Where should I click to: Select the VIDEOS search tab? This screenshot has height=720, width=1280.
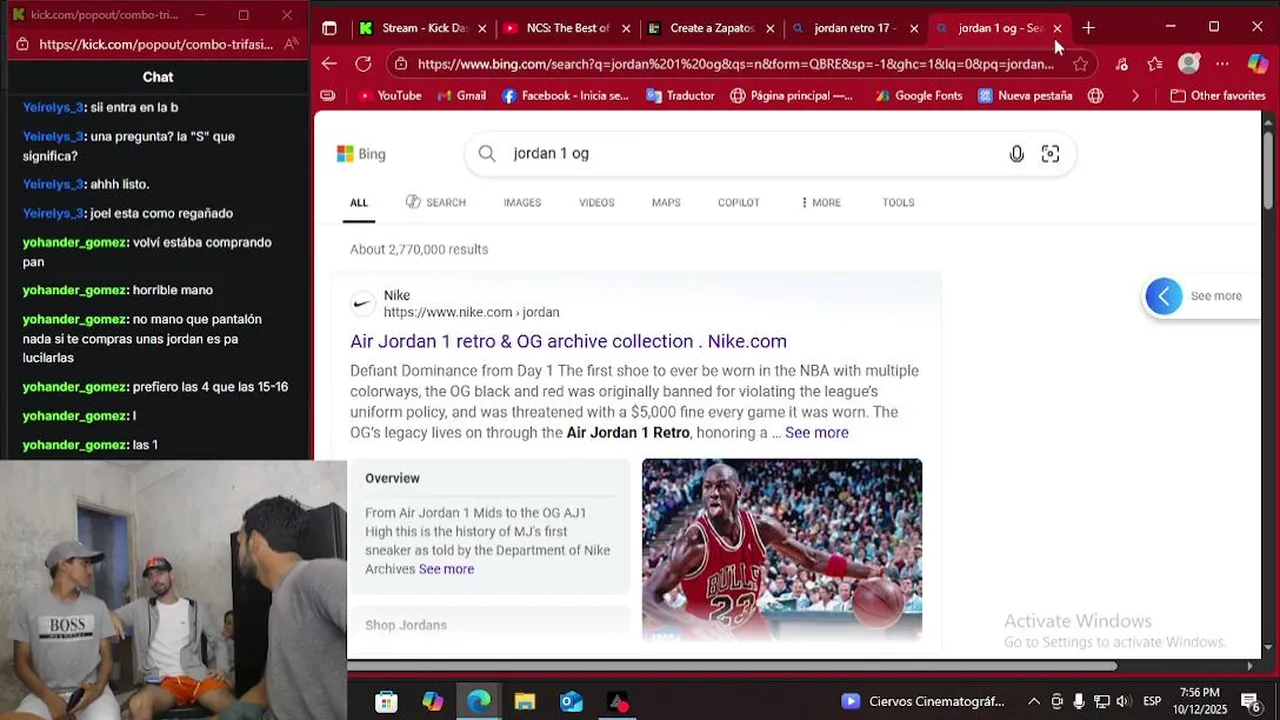[x=597, y=202]
